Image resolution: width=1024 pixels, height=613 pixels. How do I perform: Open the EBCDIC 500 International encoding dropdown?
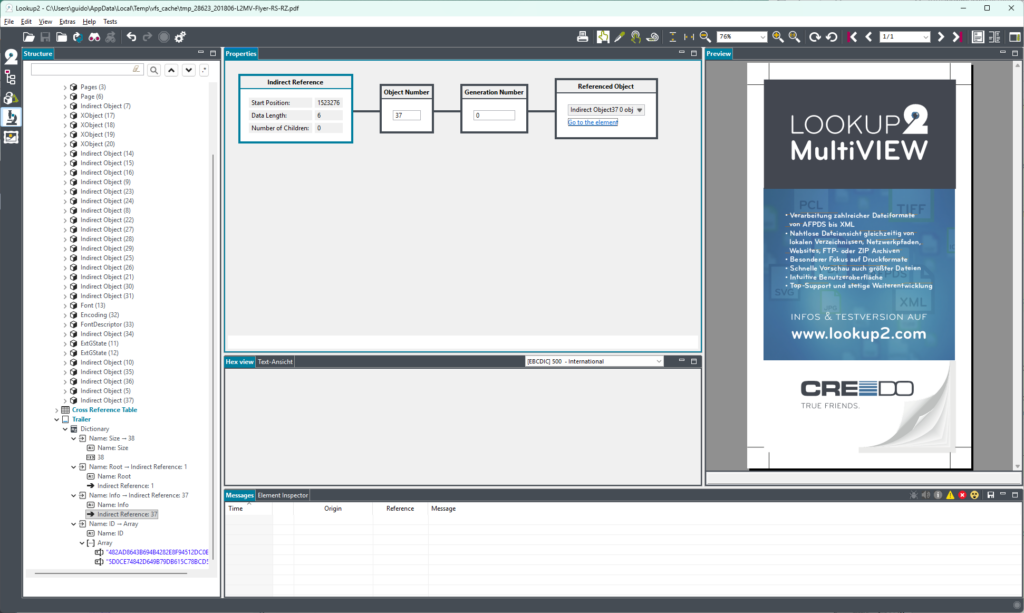click(594, 361)
